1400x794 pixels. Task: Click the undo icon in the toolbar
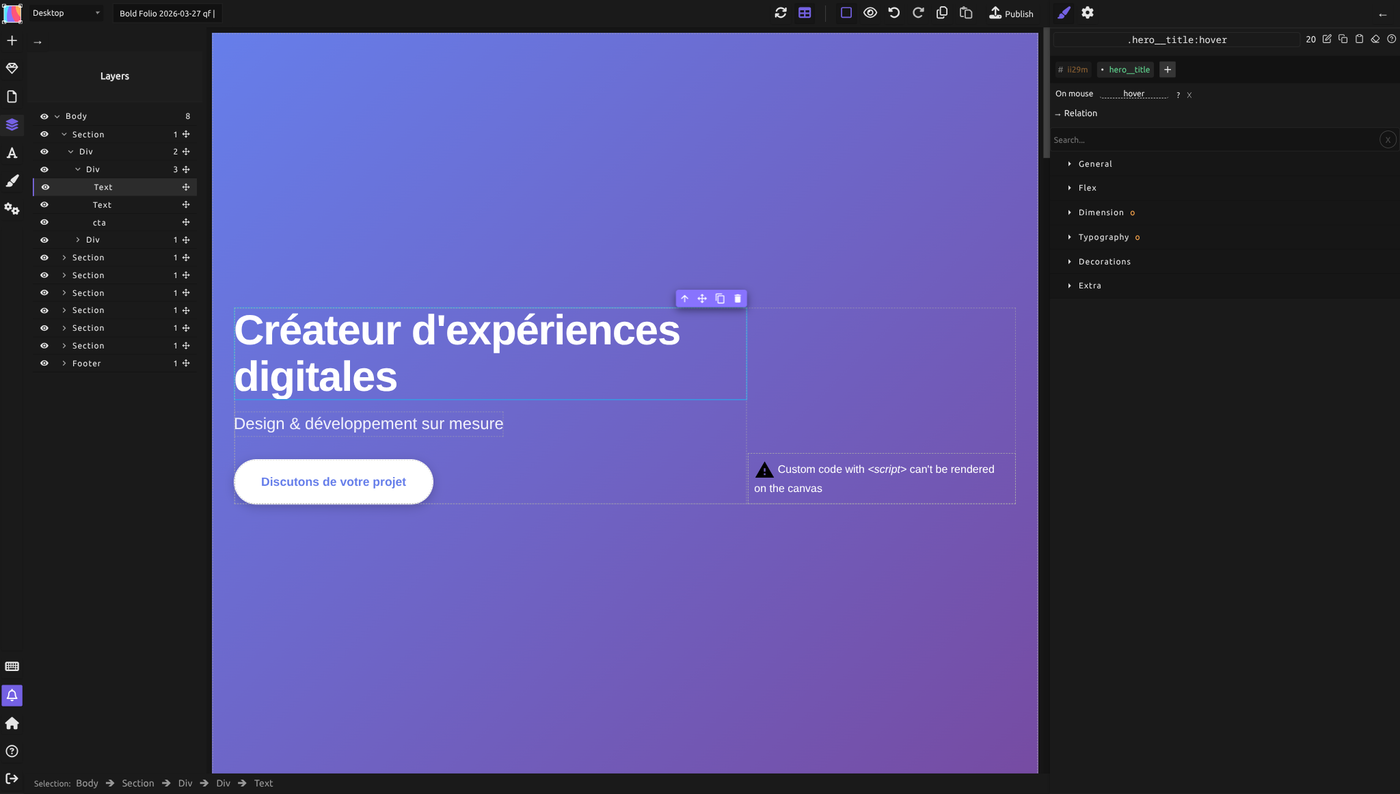coord(893,13)
